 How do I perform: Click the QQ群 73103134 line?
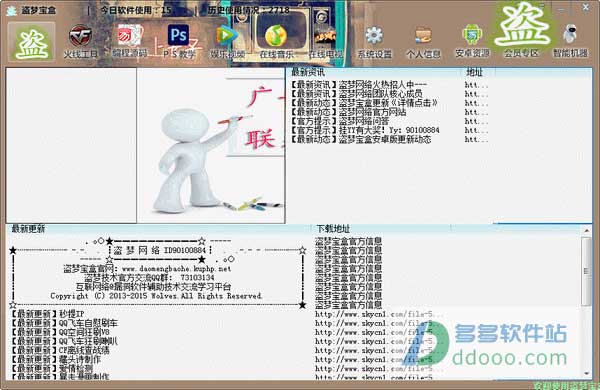click(x=149, y=277)
